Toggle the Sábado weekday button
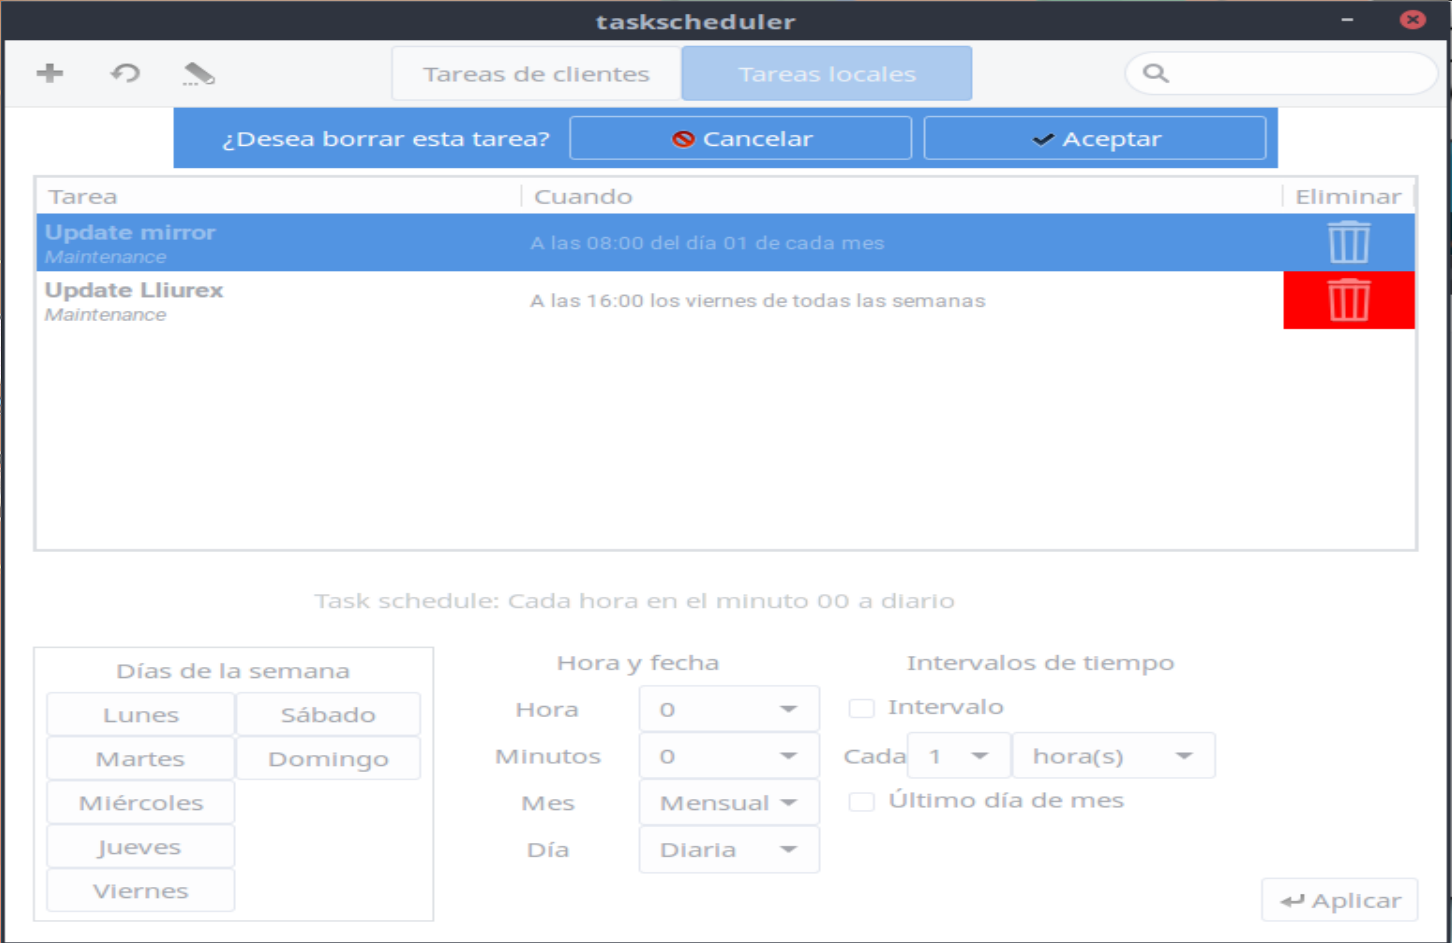This screenshot has height=943, width=1452. (328, 714)
